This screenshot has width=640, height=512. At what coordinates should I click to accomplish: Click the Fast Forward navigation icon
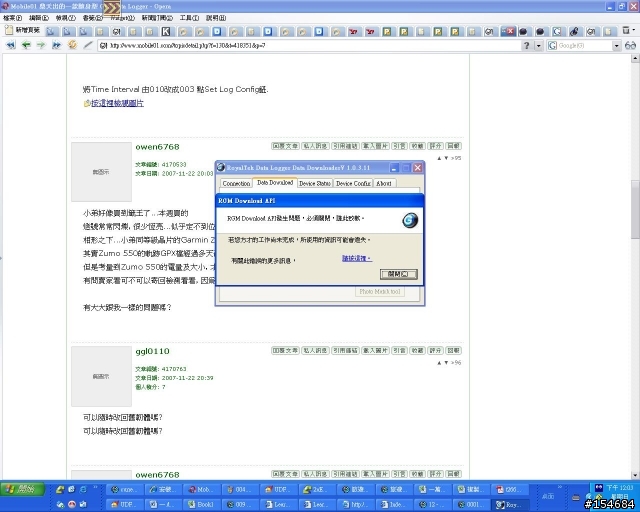click(56, 45)
